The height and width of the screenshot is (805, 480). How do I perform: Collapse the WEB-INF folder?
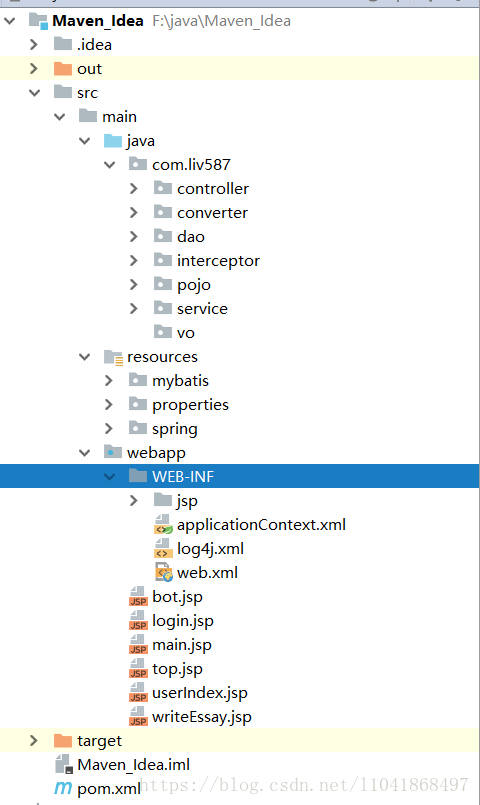109,476
